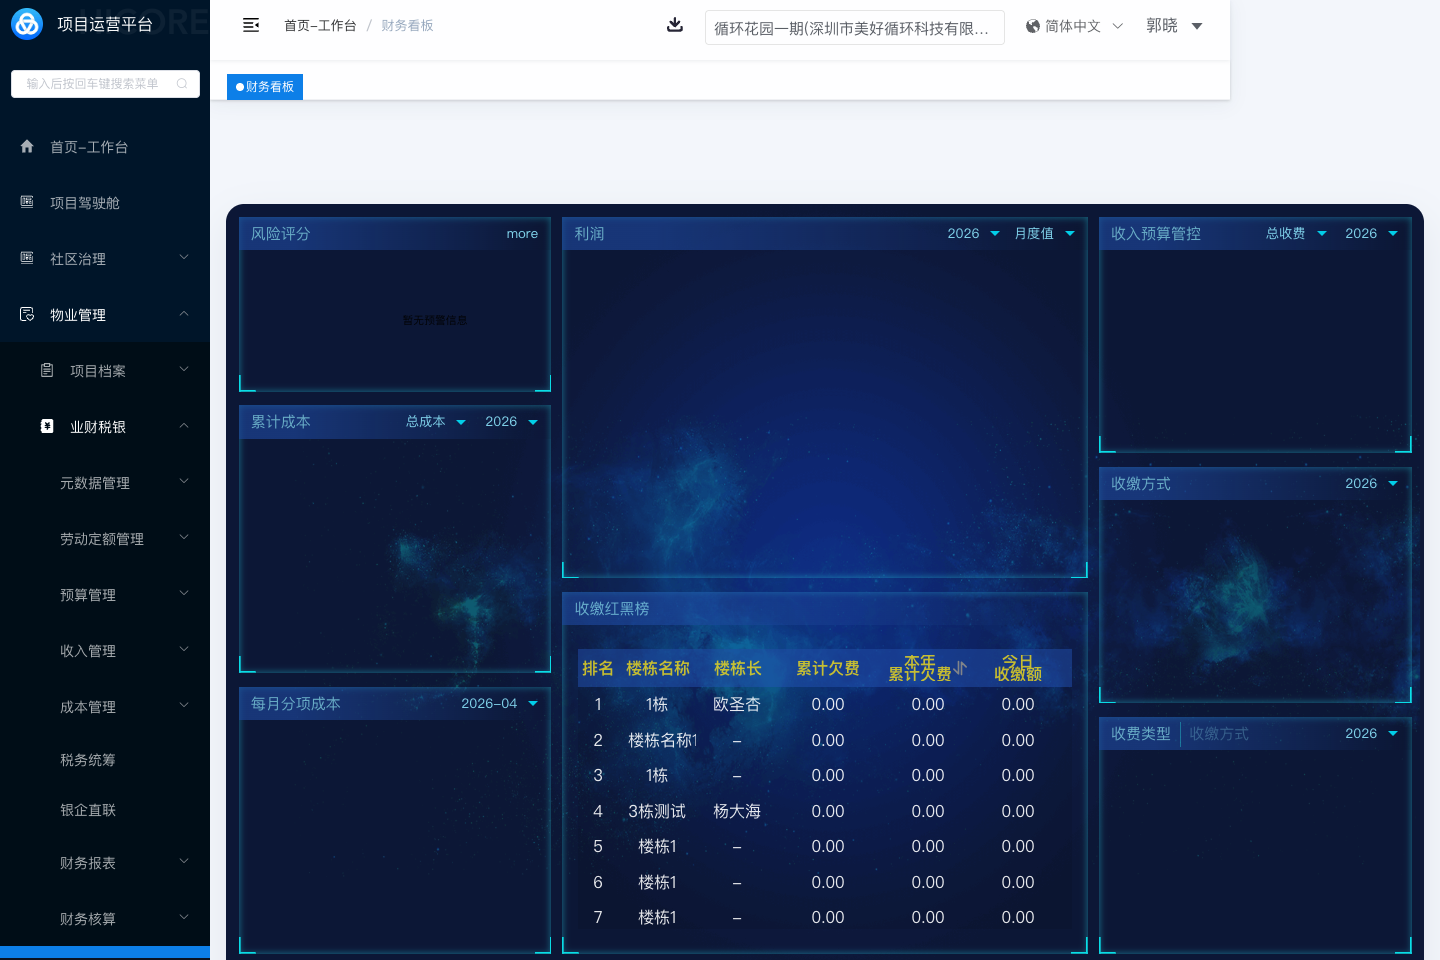
Task: Expand the 社区治理 menu
Action: point(105,259)
